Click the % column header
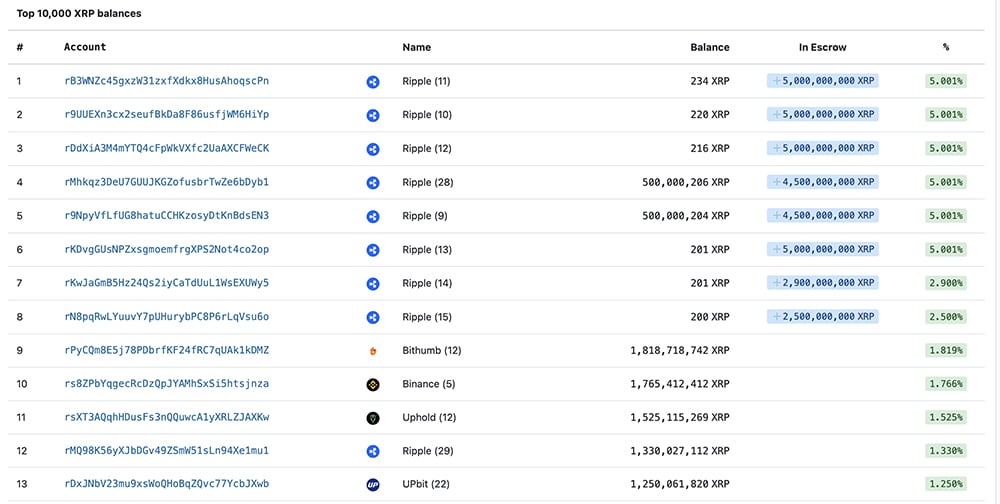The width and height of the screenshot is (1000, 504). (x=946, y=47)
